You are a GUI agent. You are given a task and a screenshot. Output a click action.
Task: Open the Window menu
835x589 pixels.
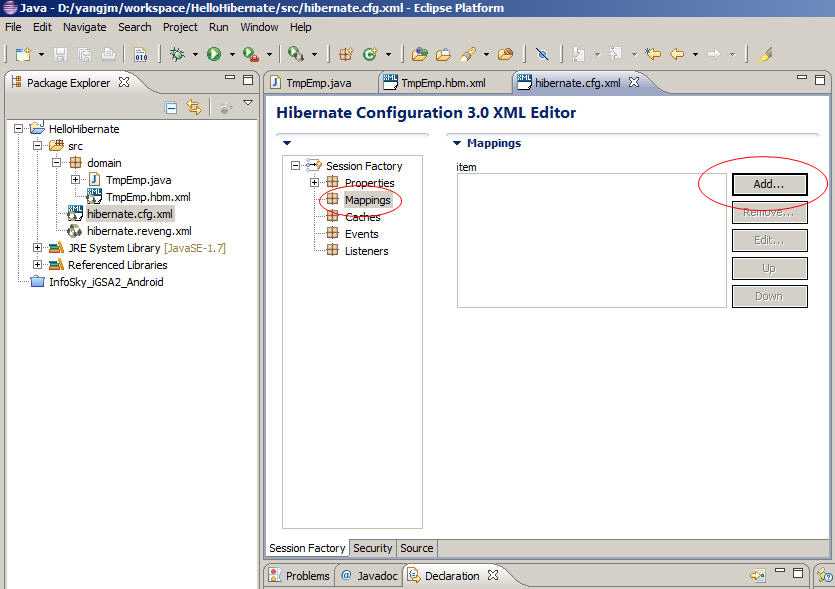tap(259, 27)
